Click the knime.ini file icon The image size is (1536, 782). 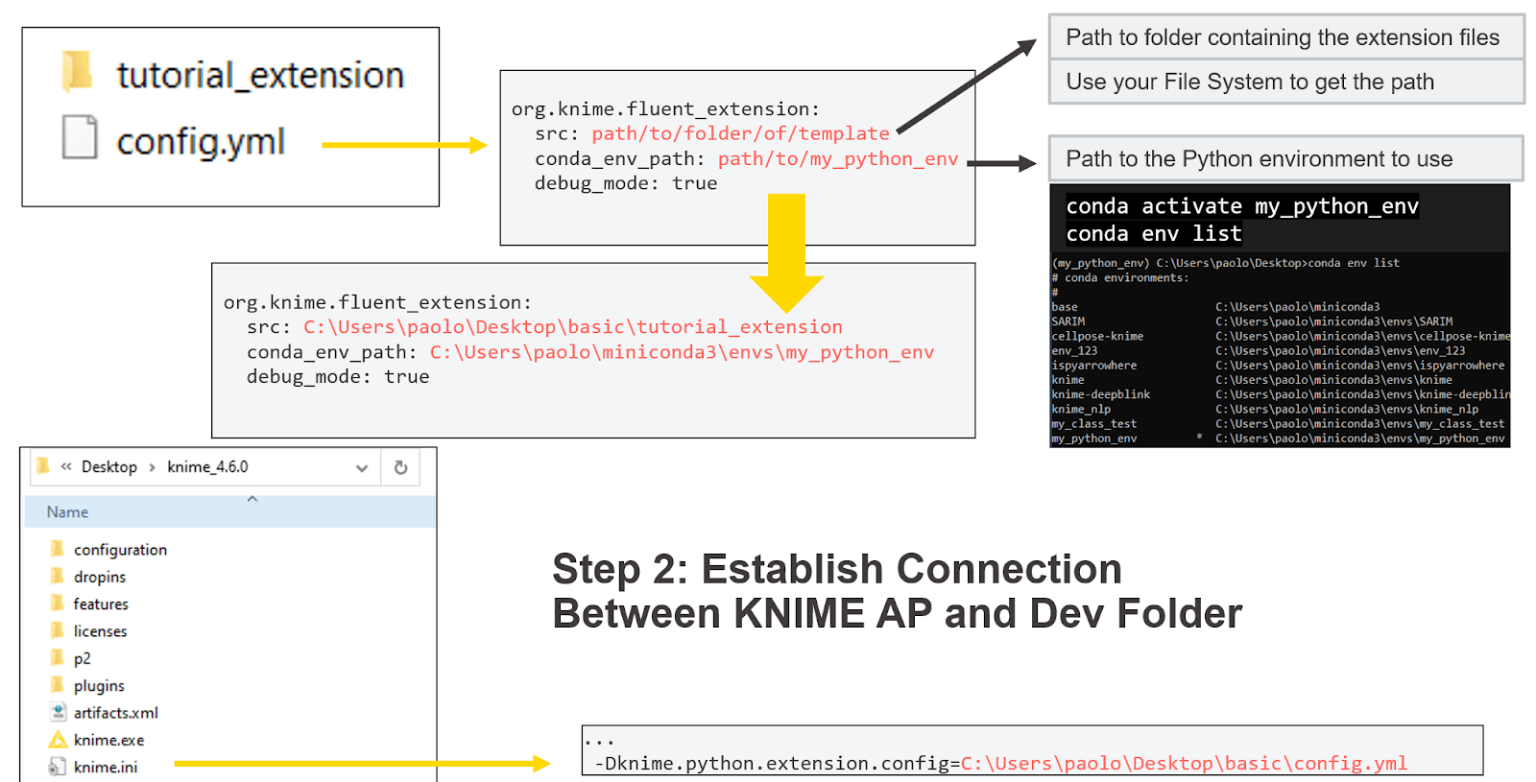coord(57,768)
